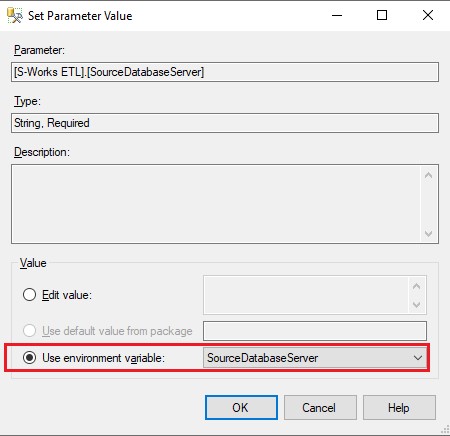Select the Edit value radio button
The width and height of the screenshot is (450, 436).
pyautogui.click(x=29, y=295)
